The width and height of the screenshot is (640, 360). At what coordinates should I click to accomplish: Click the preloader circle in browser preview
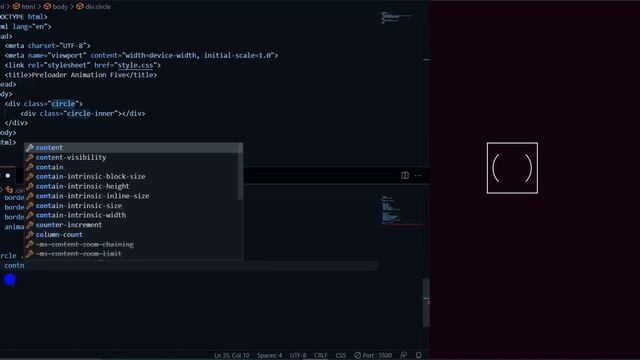[512, 168]
